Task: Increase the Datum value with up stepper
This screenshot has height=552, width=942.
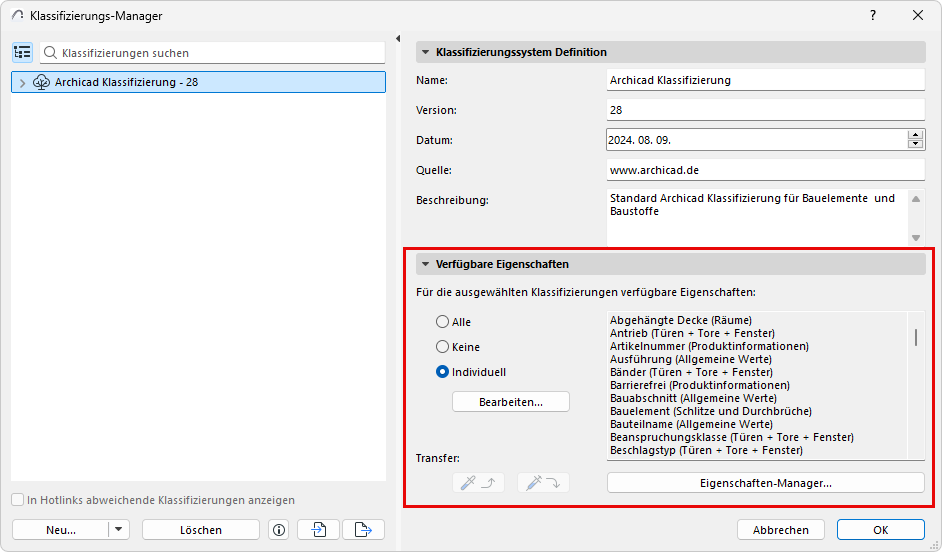Action: click(x=916, y=135)
